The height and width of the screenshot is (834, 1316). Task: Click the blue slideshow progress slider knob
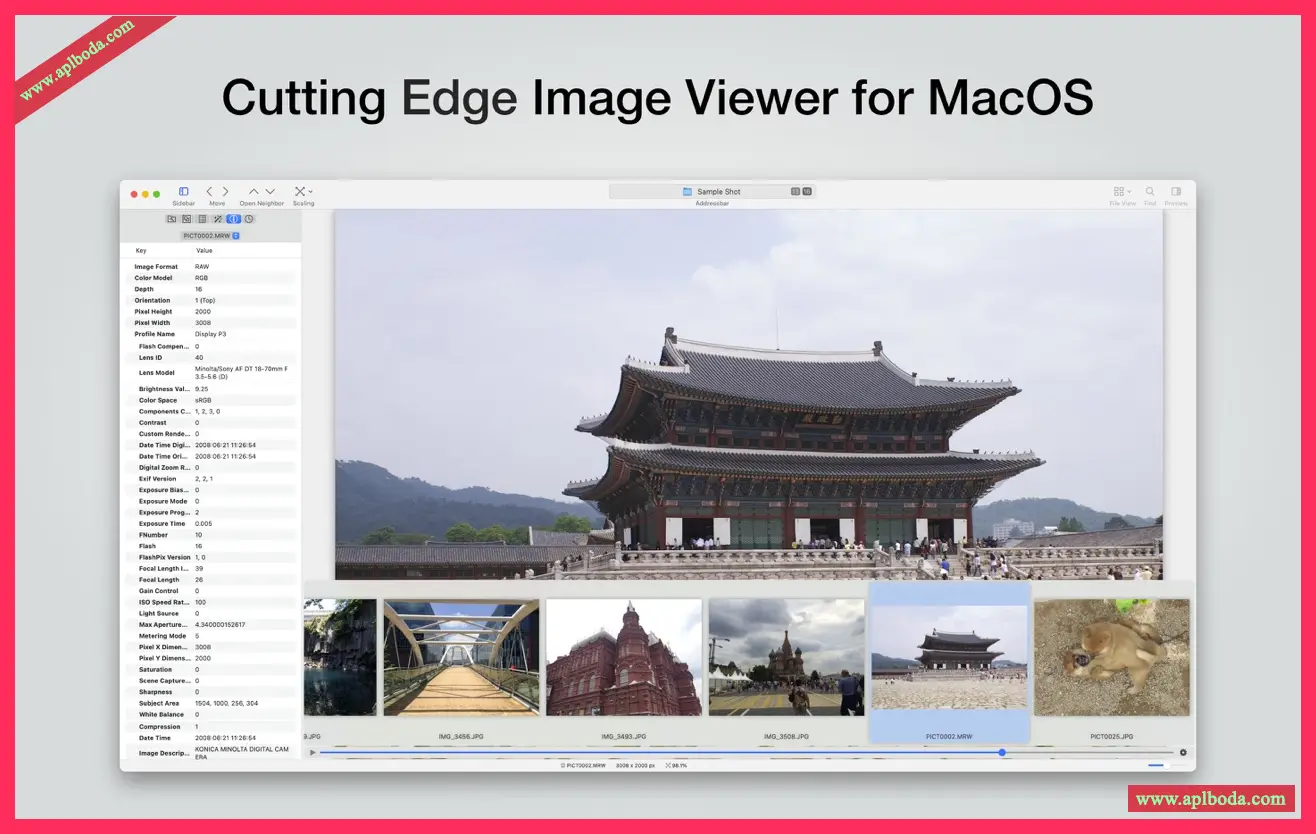click(x=1001, y=752)
